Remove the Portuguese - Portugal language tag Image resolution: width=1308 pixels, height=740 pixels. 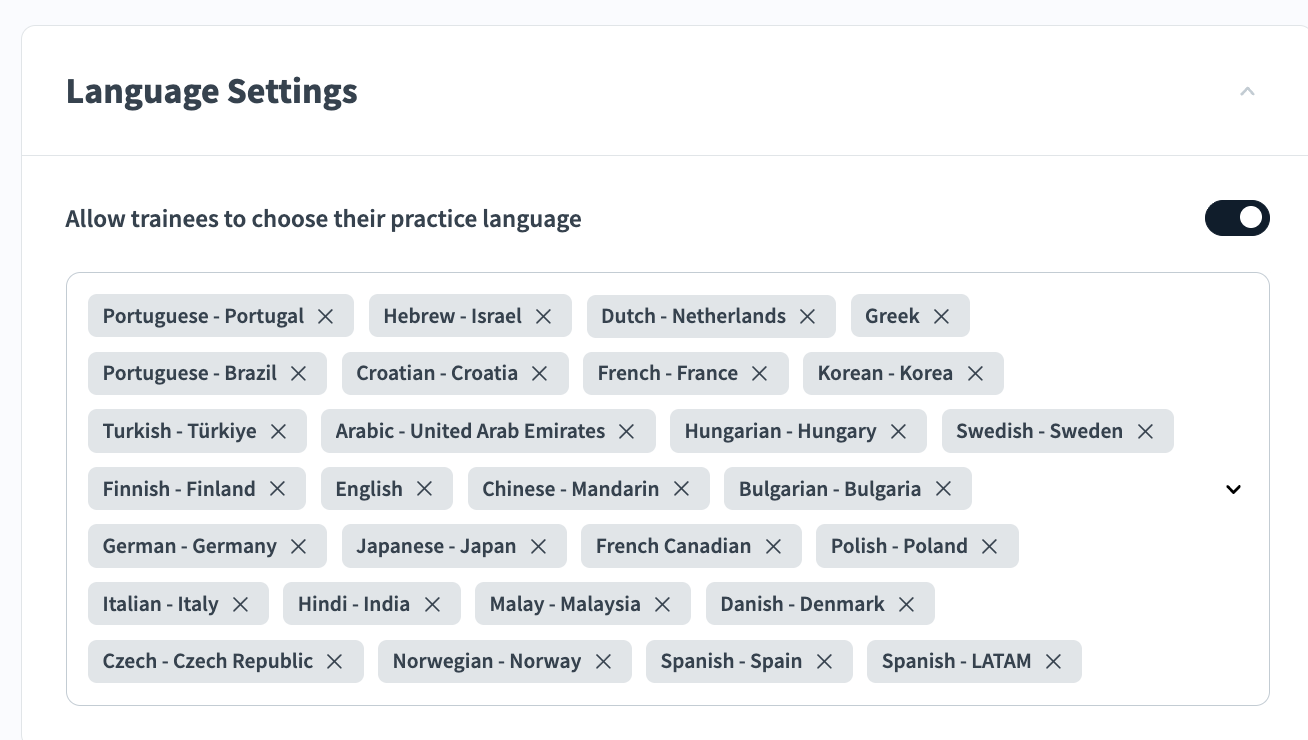tap(326, 316)
